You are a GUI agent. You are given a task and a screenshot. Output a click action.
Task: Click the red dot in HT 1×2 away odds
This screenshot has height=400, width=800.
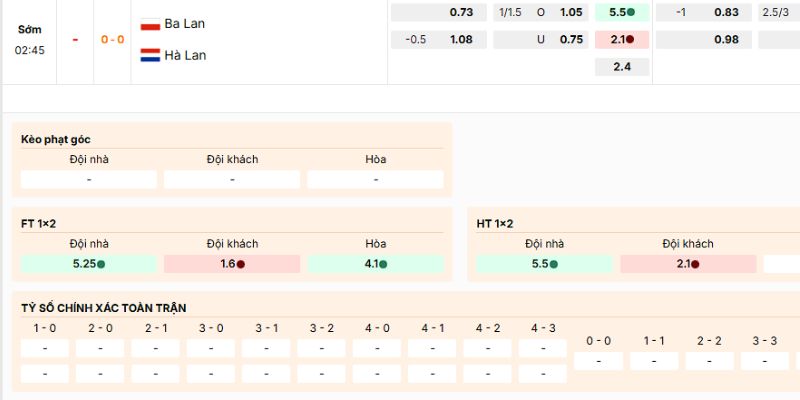point(695,264)
